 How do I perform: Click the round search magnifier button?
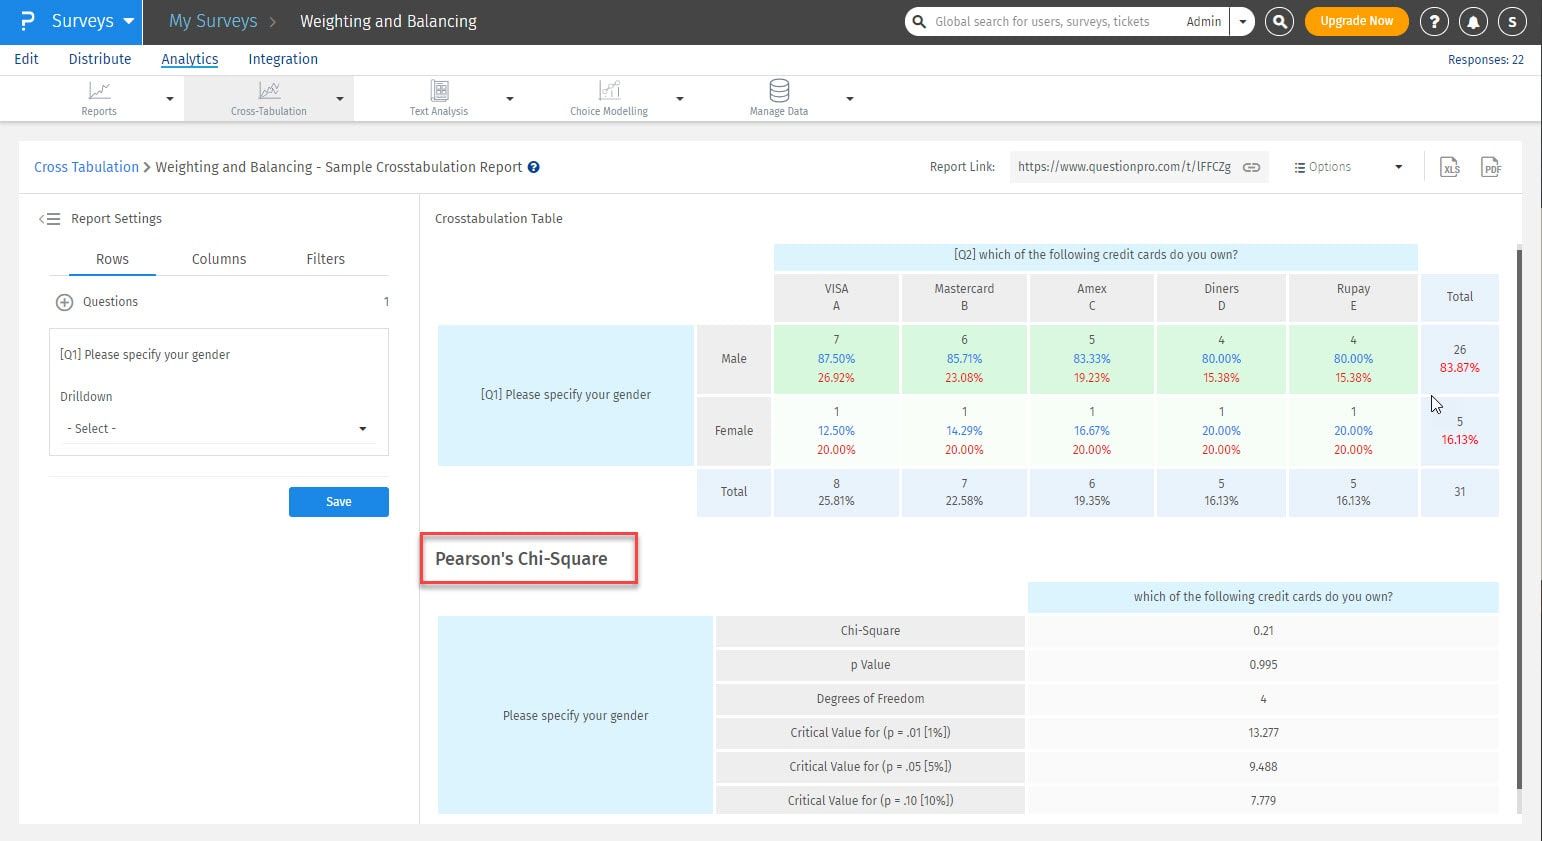click(x=1279, y=21)
